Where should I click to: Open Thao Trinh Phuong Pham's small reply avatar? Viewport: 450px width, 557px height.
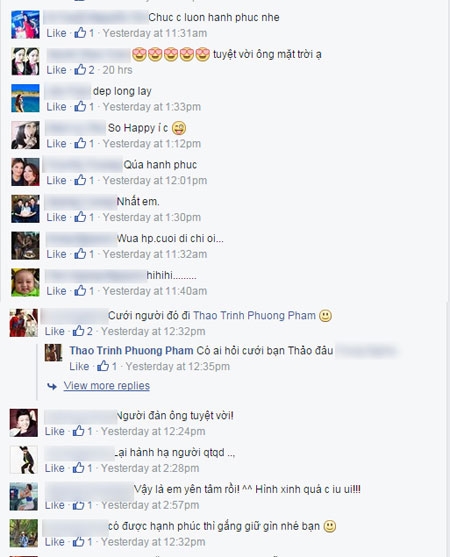pyautogui.click(x=53, y=353)
